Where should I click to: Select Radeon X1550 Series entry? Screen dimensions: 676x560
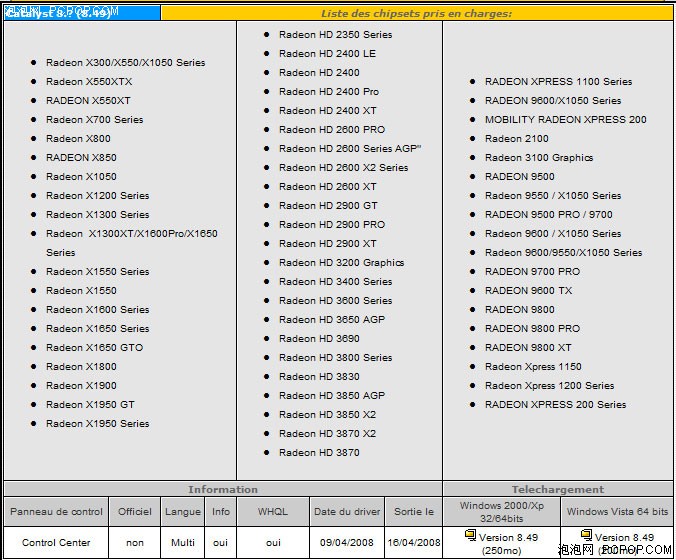(97, 272)
